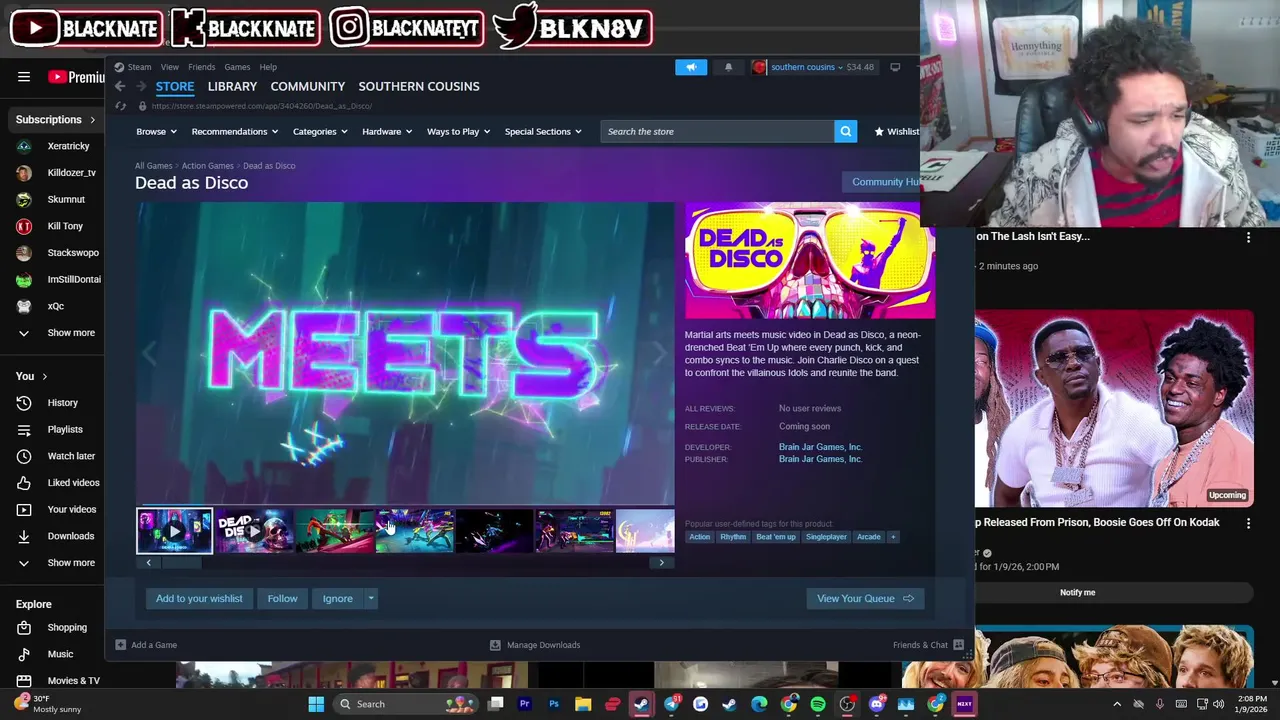
Task: Click the Action Games breadcrumb link
Action: (207, 166)
